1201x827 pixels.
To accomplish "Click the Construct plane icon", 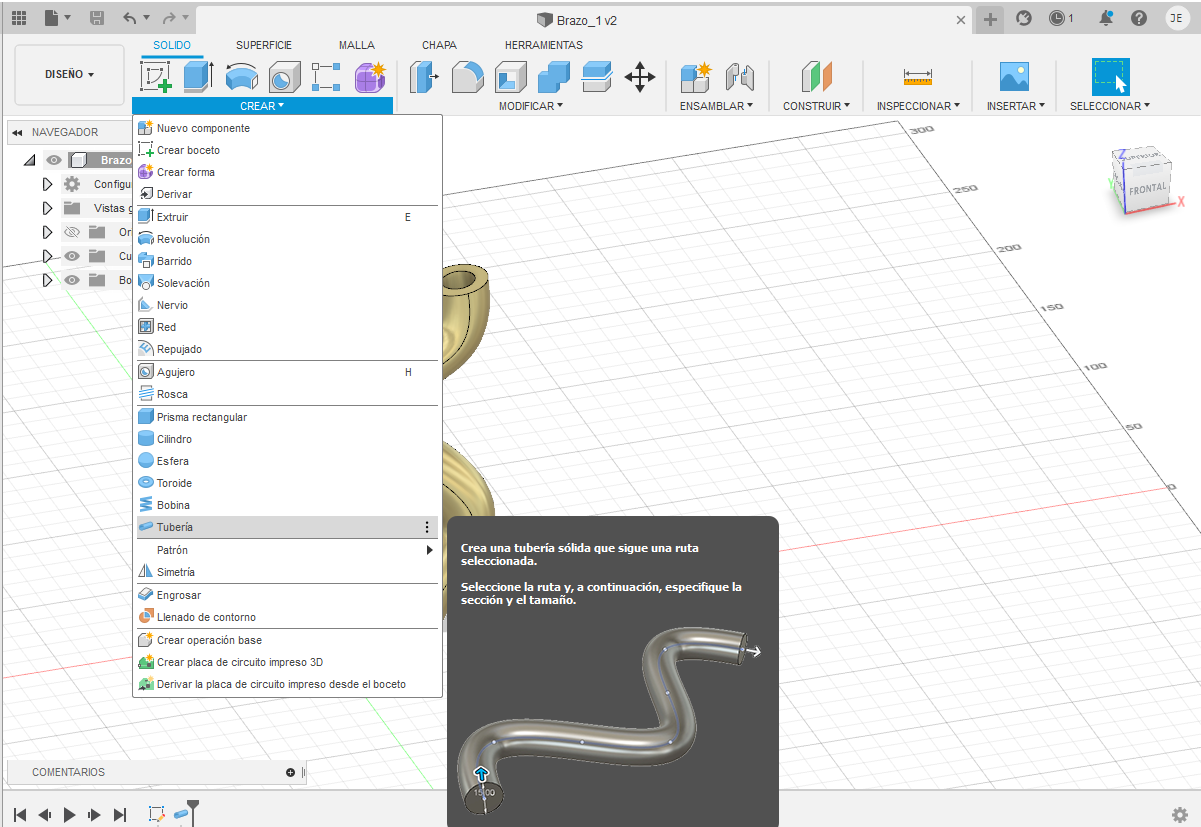I will pyautogui.click(x=816, y=77).
